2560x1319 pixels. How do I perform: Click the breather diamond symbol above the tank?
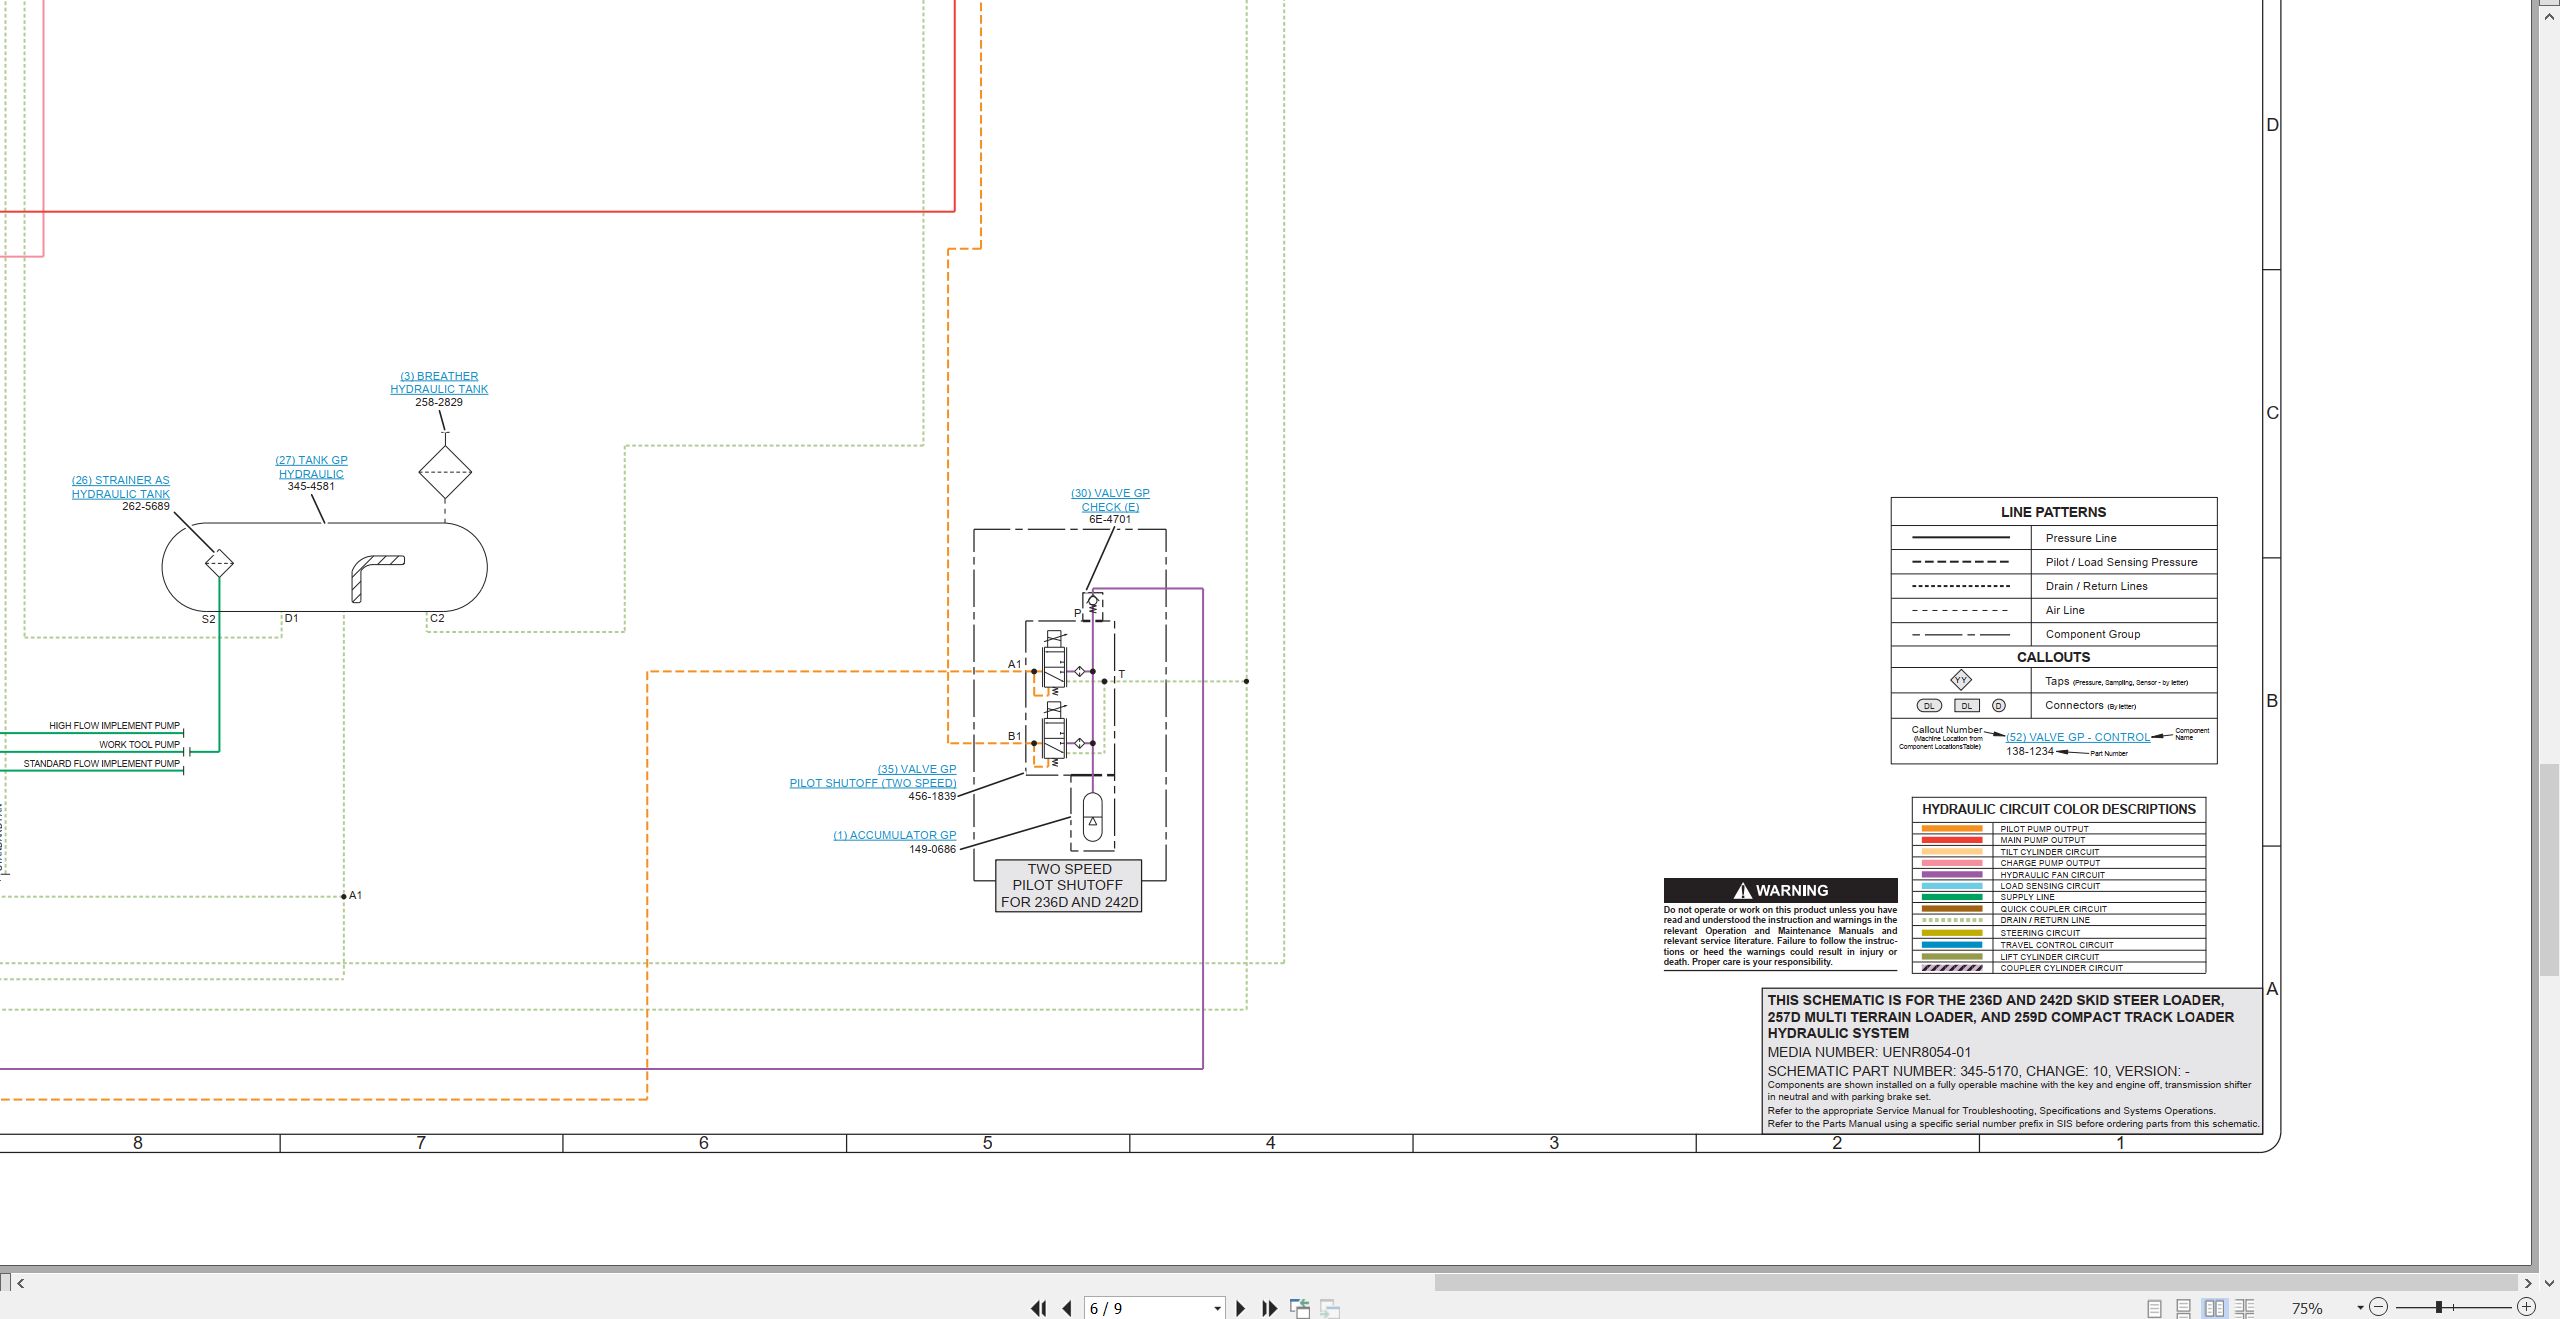click(x=444, y=472)
